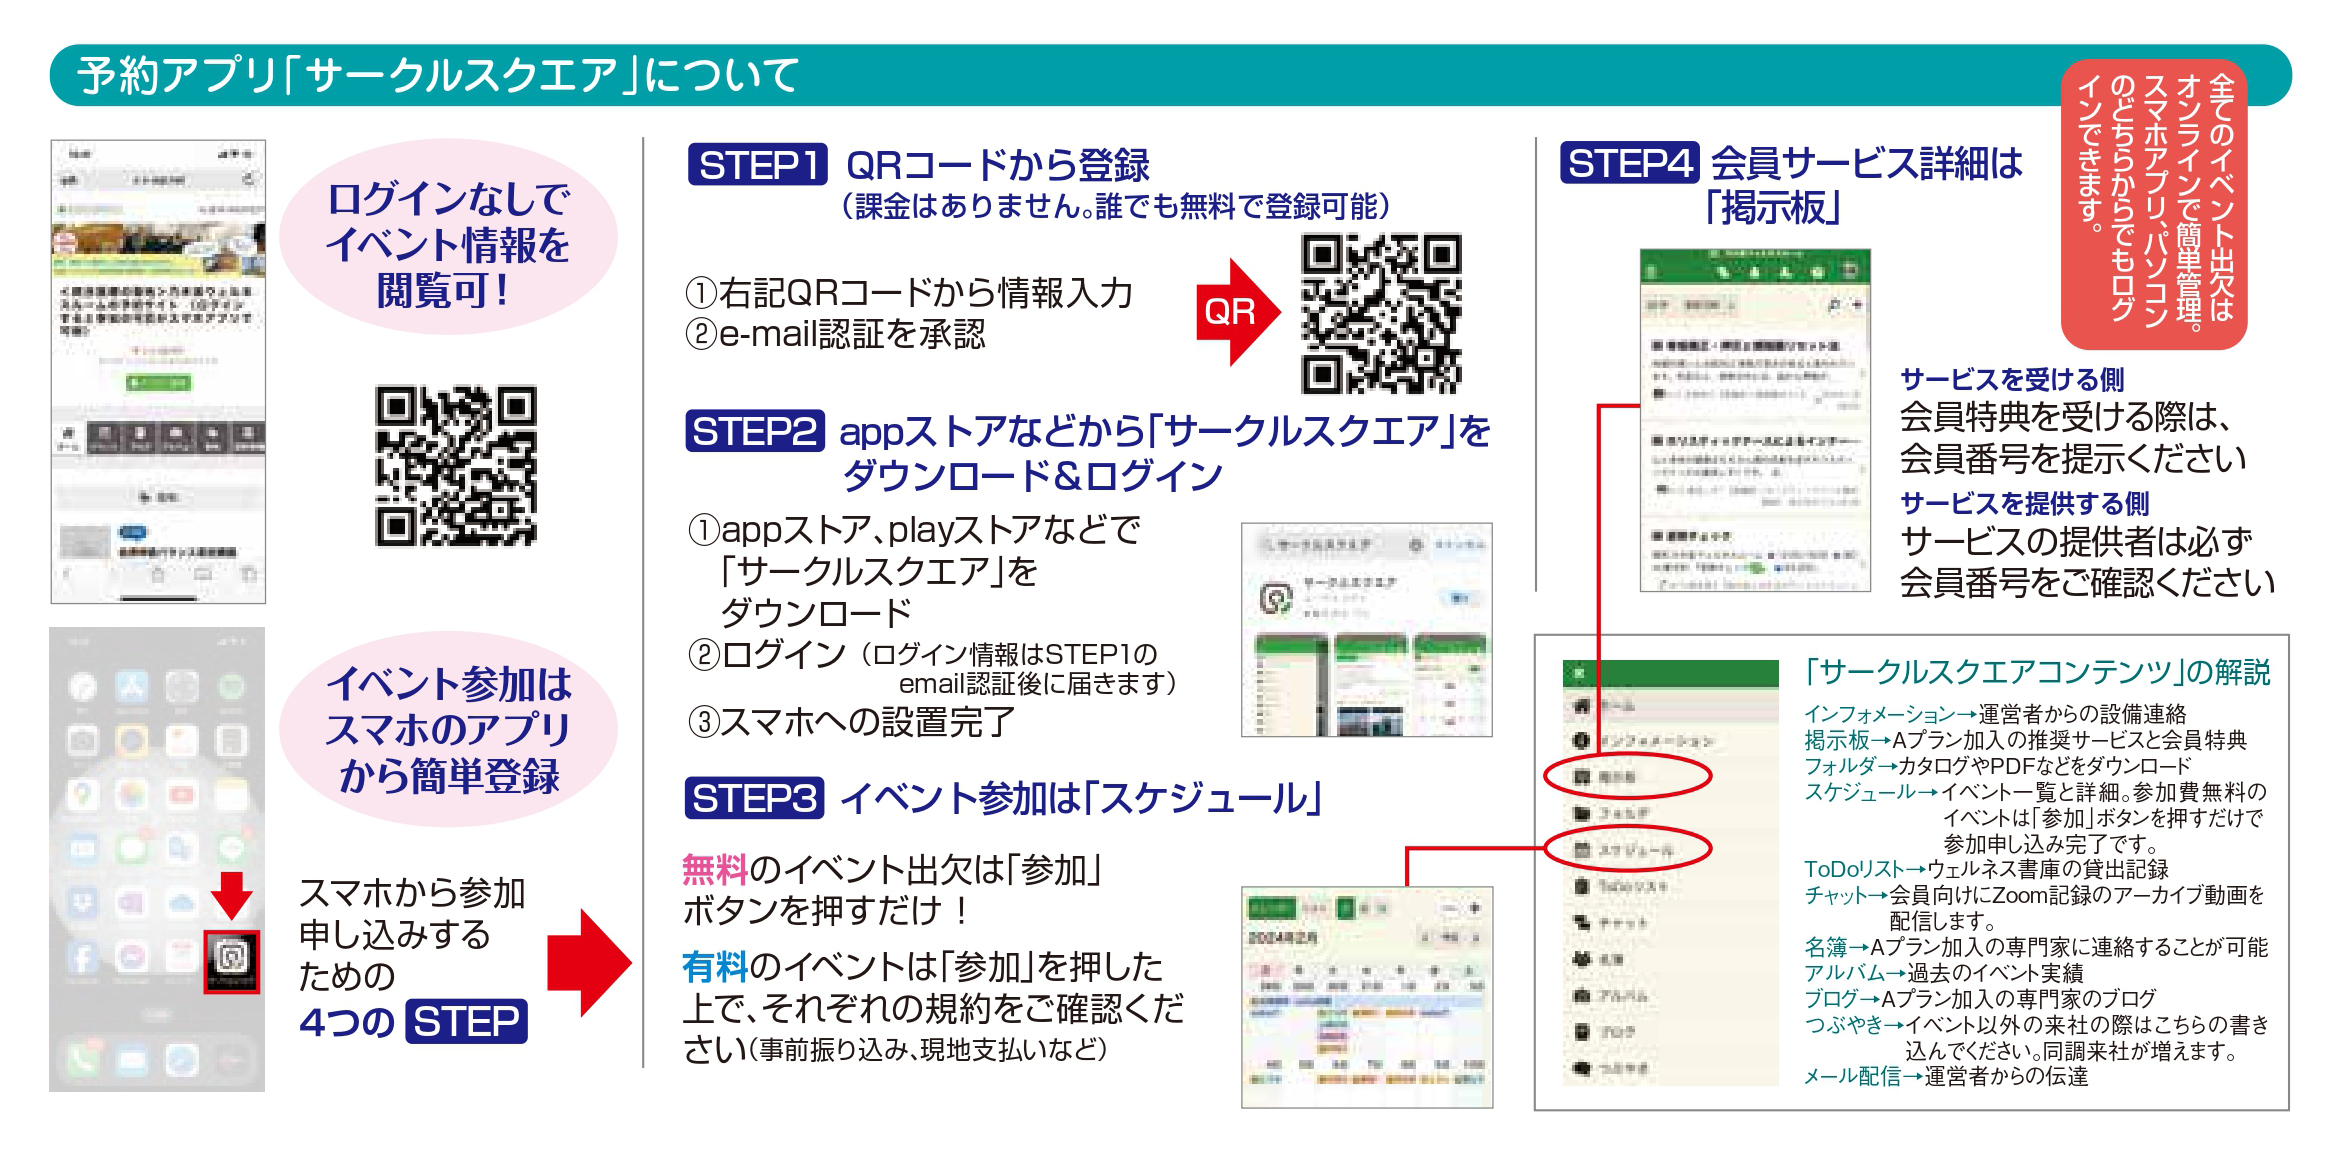Select the スケジュール calendar item in sidebar
Viewport: 2335px width, 1153px height.
click(x=1627, y=850)
